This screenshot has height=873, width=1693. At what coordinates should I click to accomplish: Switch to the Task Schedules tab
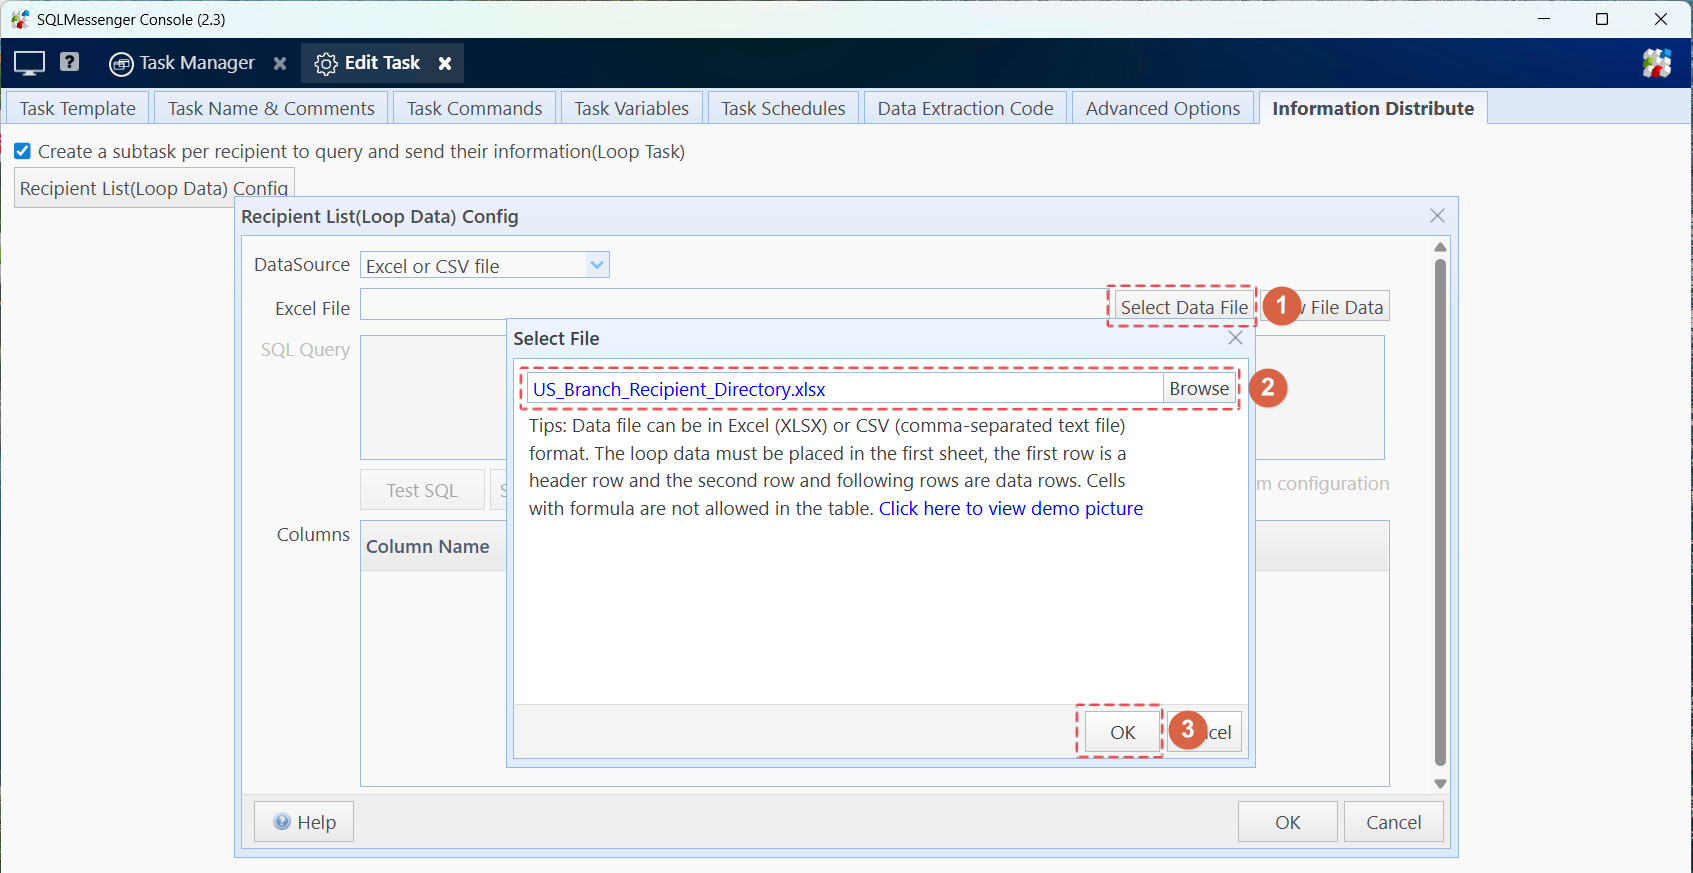pos(783,108)
